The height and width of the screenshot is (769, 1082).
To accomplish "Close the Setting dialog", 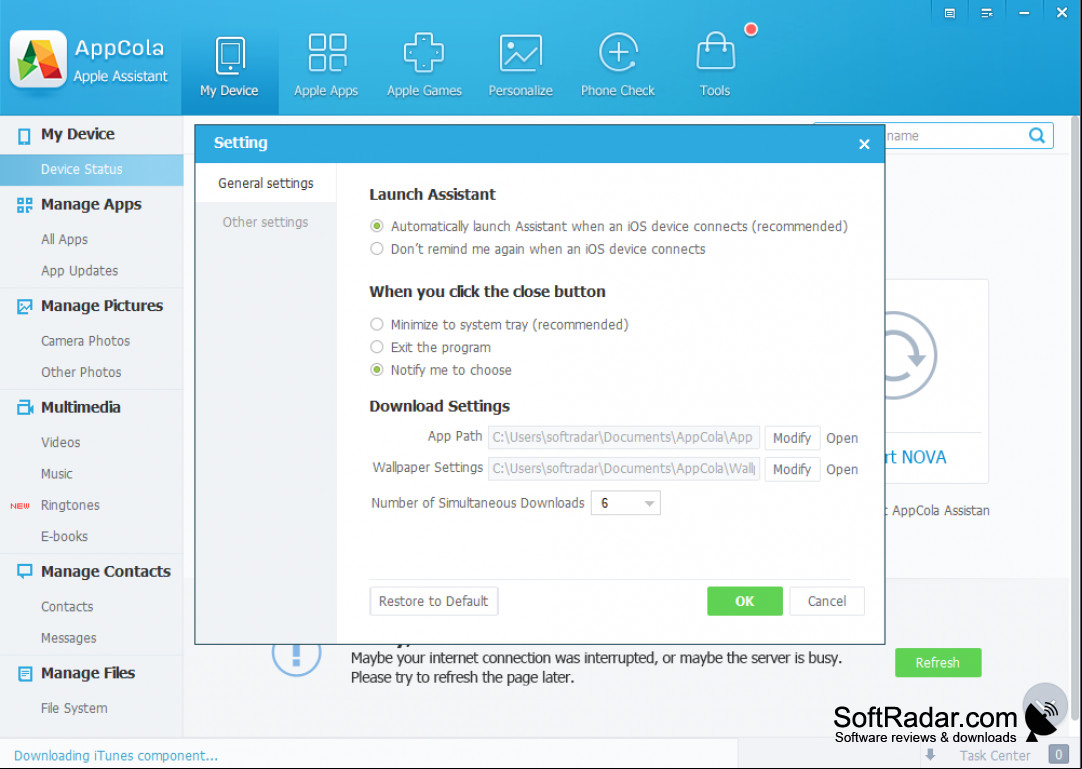I will tap(864, 144).
